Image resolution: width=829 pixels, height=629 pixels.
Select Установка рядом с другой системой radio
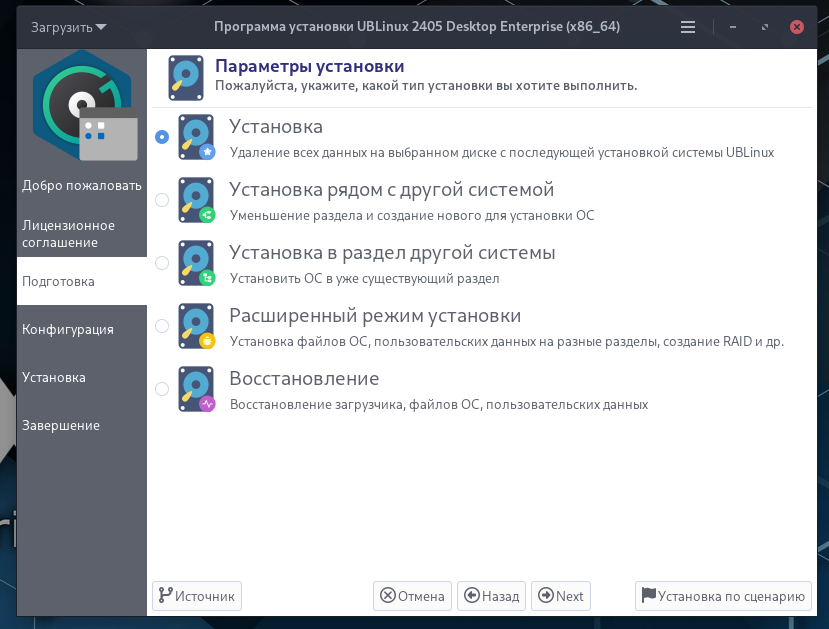click(162, 200)
